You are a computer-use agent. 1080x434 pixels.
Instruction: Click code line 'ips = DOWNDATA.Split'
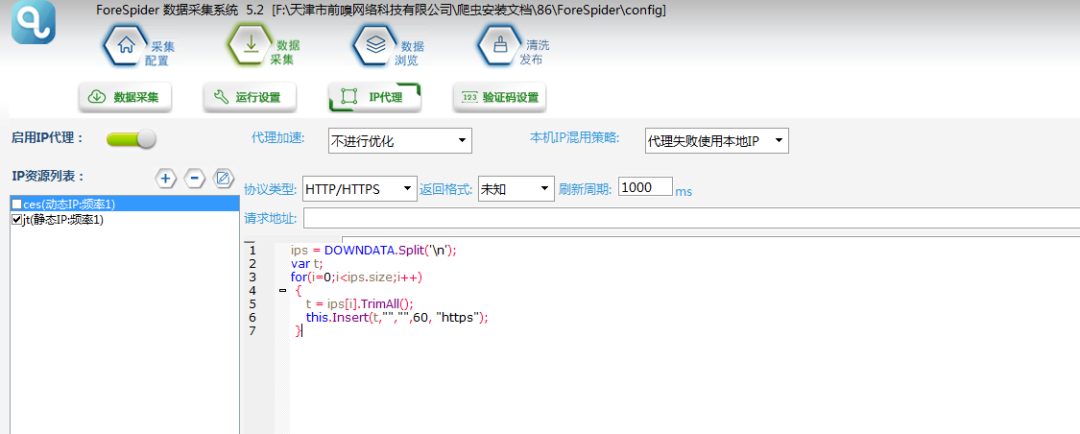click(x=373, y=250)
